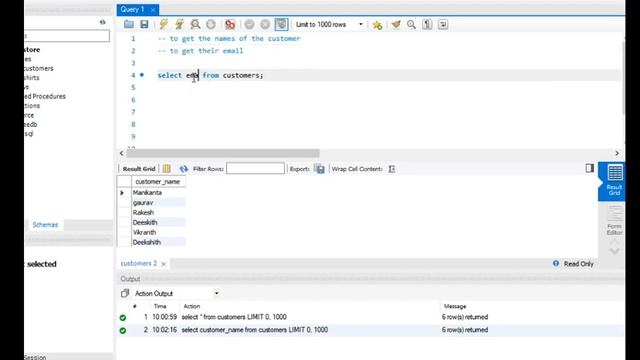
Task: Execute statement under cursor lightning icon
Action: (179, 24)
